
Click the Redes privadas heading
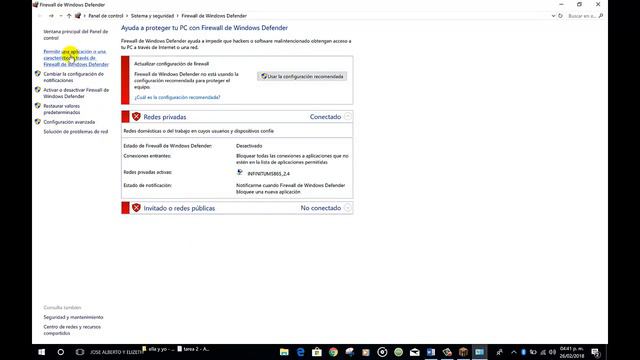click(164, 117)
